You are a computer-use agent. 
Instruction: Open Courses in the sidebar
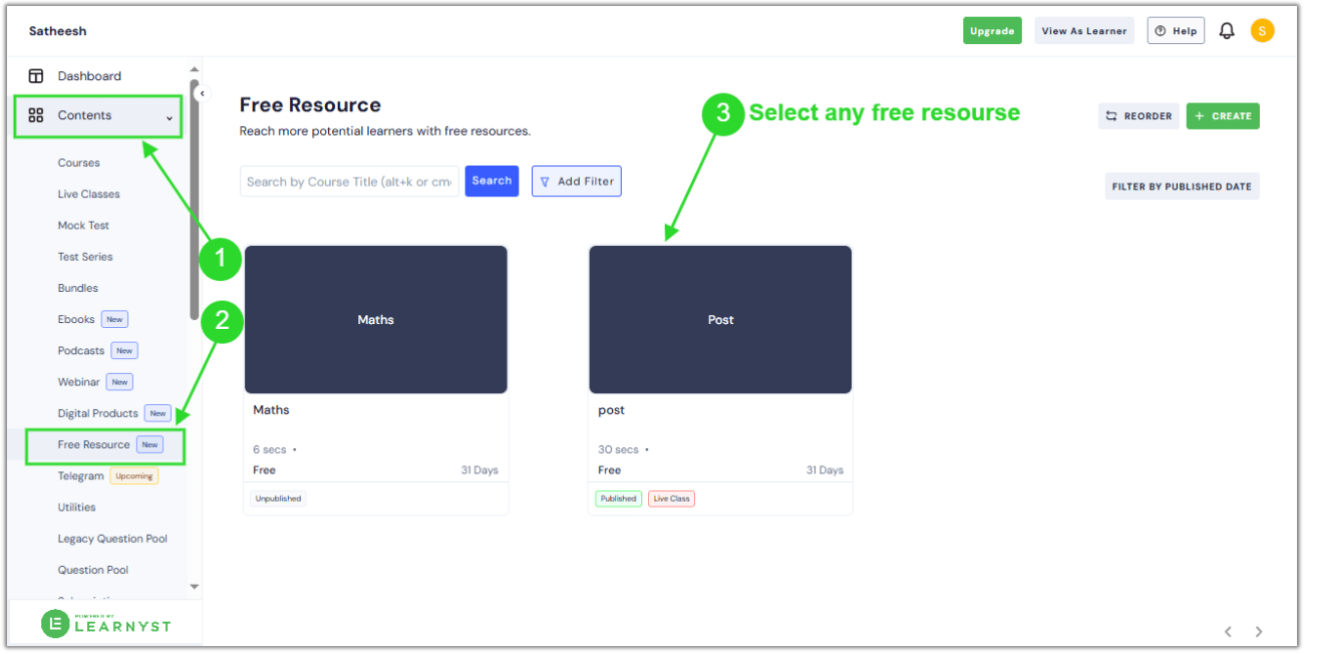(x=79, y=163)
